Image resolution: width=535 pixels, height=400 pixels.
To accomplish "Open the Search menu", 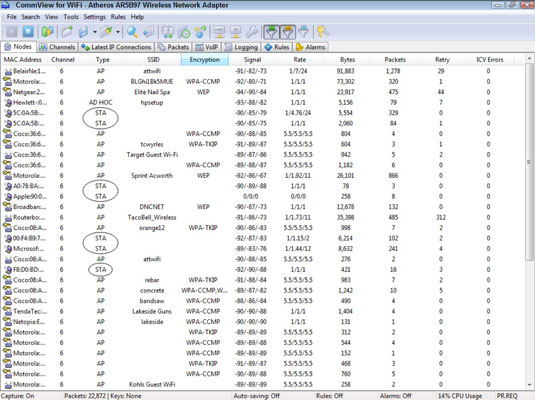I will [31, 17].
